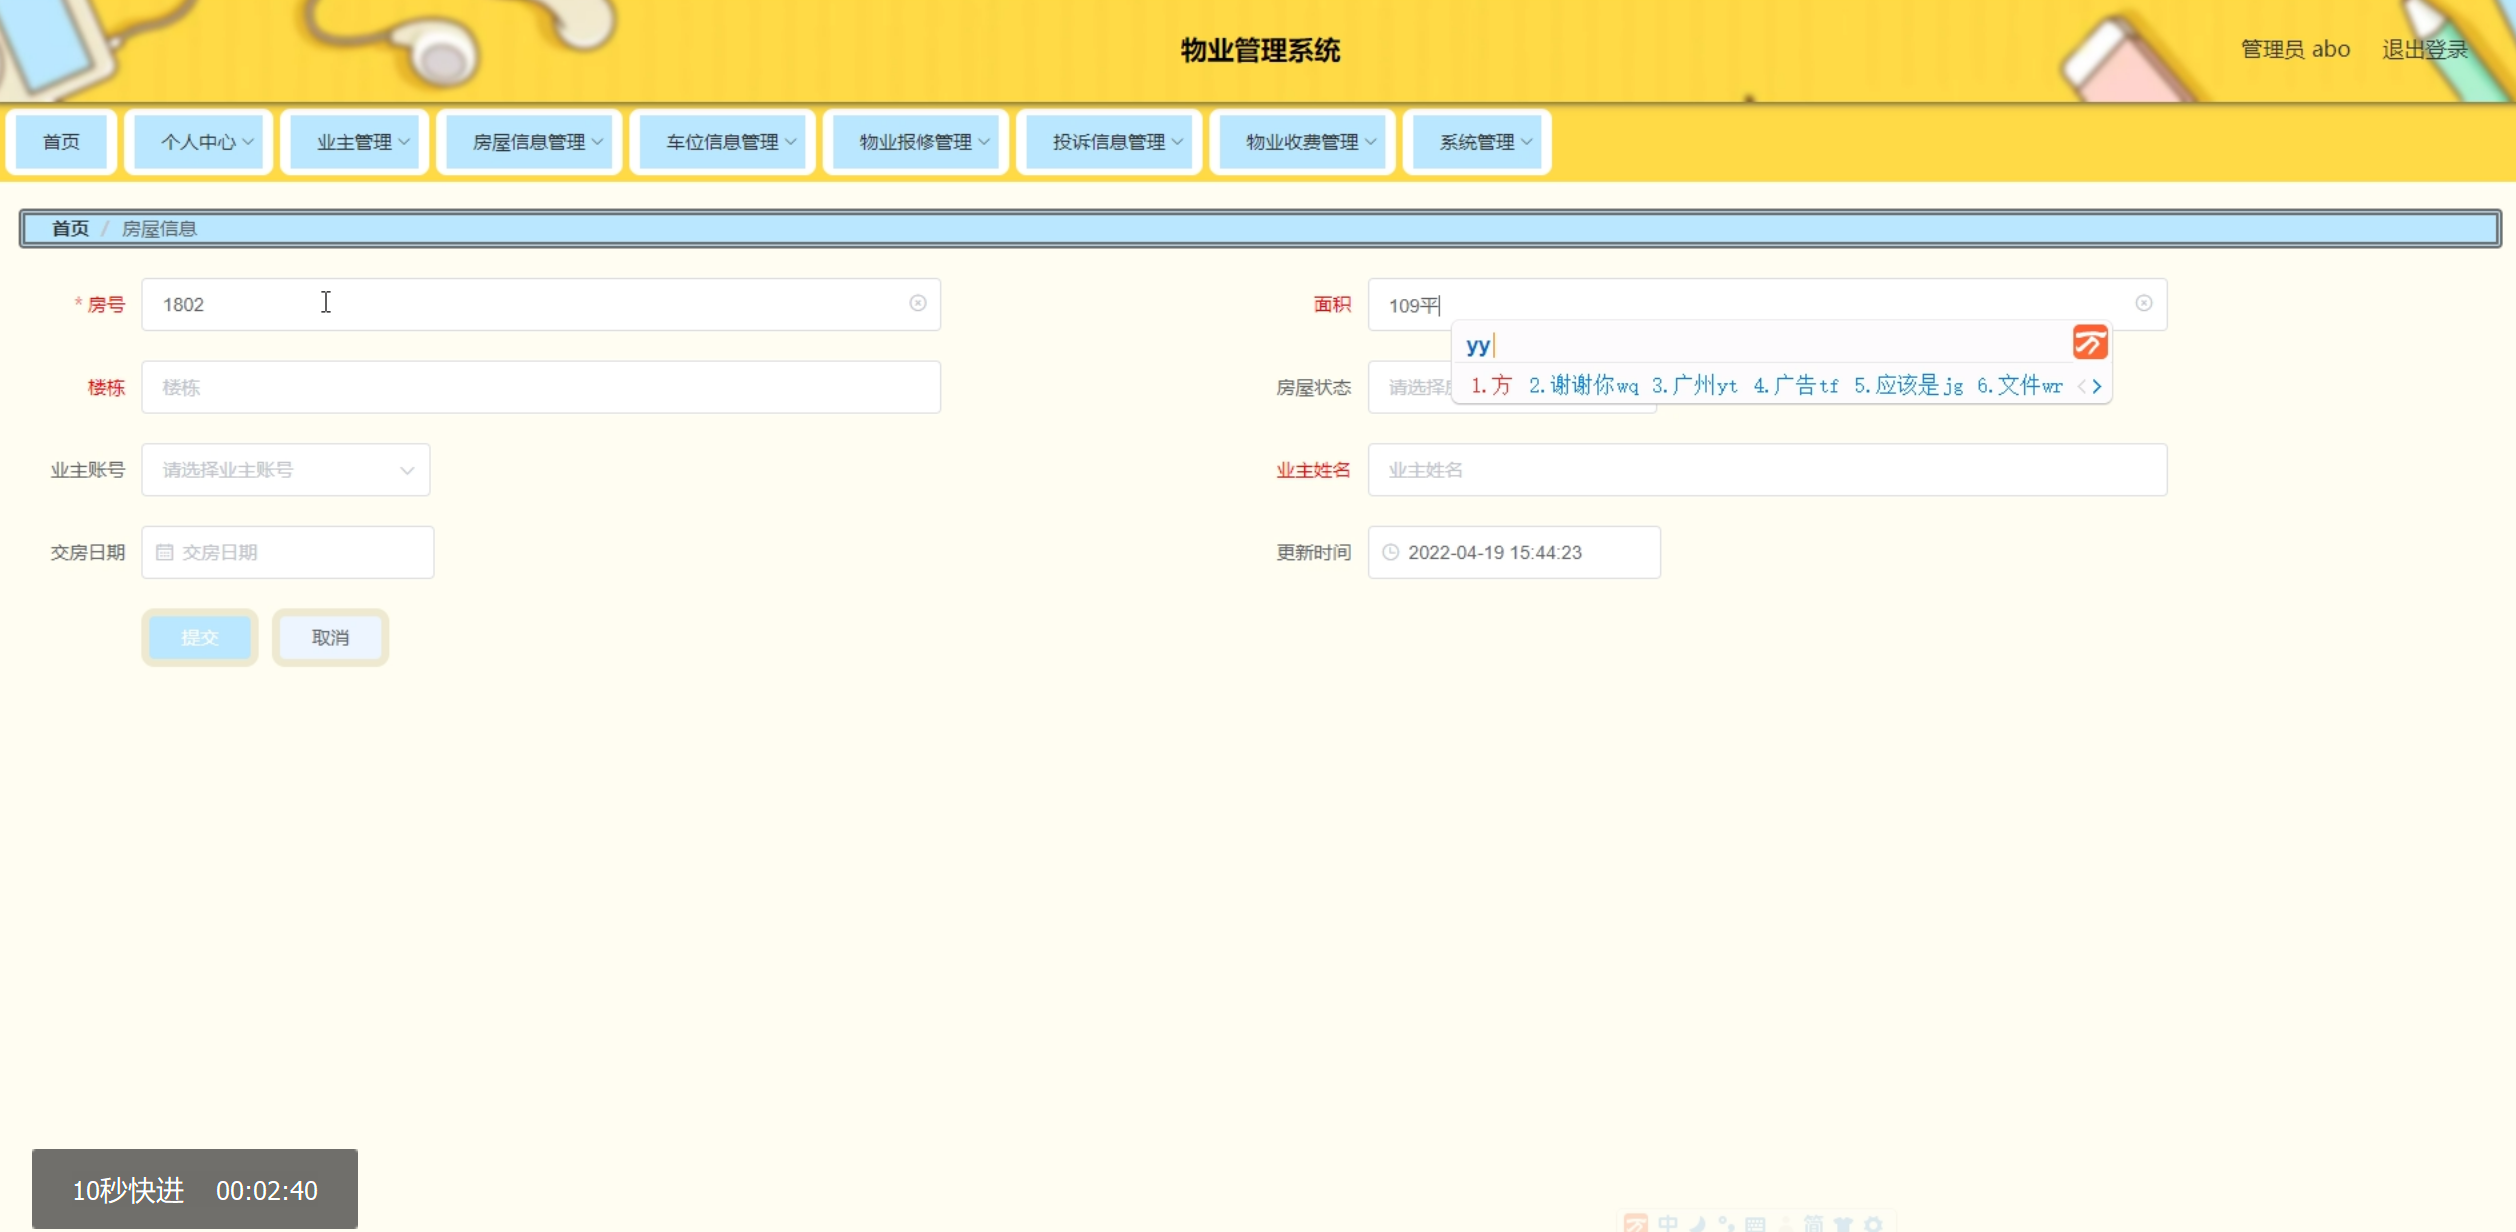Go to the next IME candidate page arrow
This screenshot has height=1232, width=2516.
coord(2097,386)
